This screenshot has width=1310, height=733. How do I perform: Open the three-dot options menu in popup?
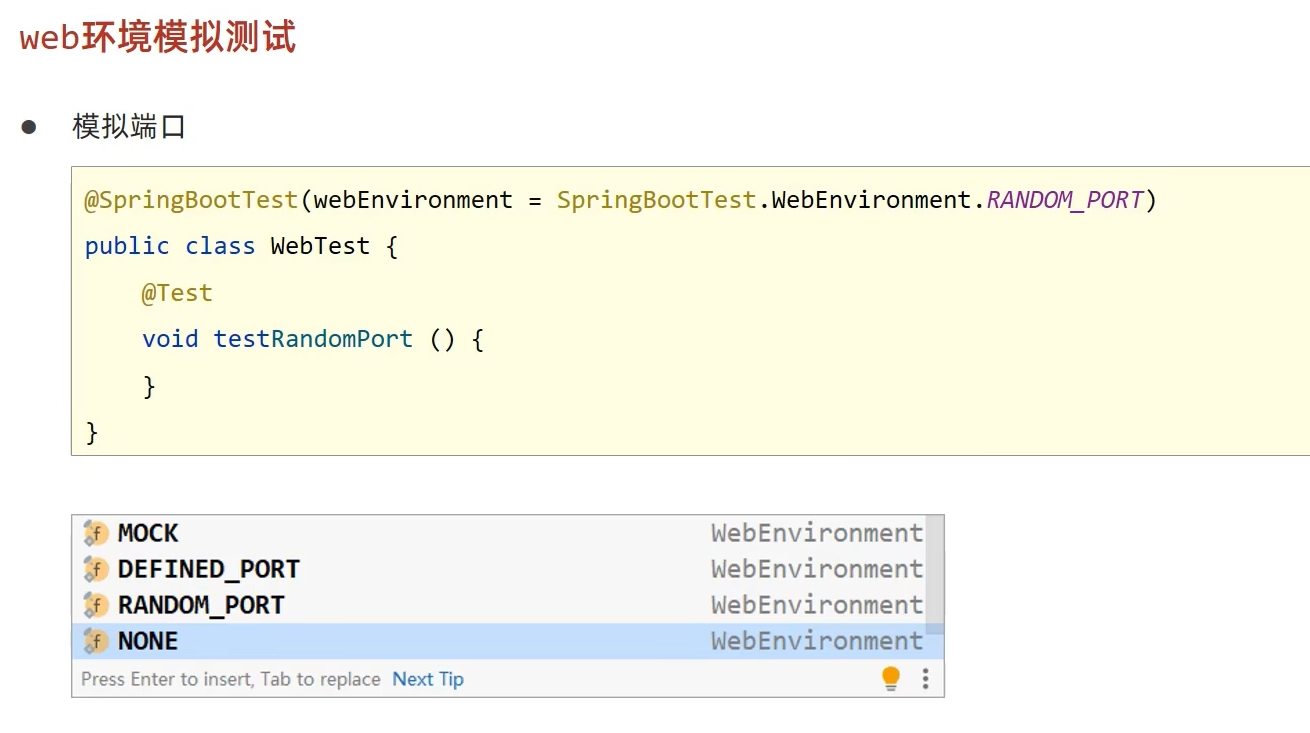click(x=925, y=679)
